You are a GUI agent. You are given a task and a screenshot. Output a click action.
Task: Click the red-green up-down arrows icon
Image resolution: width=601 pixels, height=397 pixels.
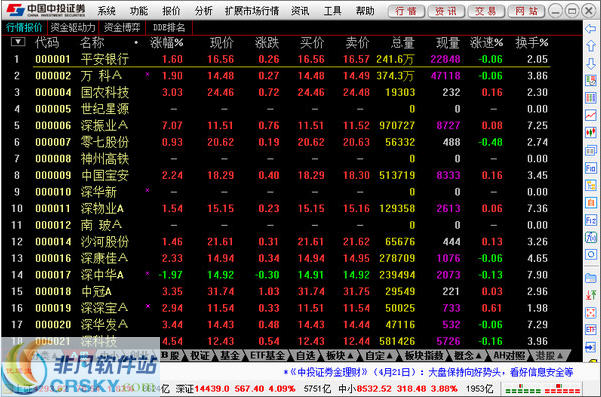(x=591, y=295)
